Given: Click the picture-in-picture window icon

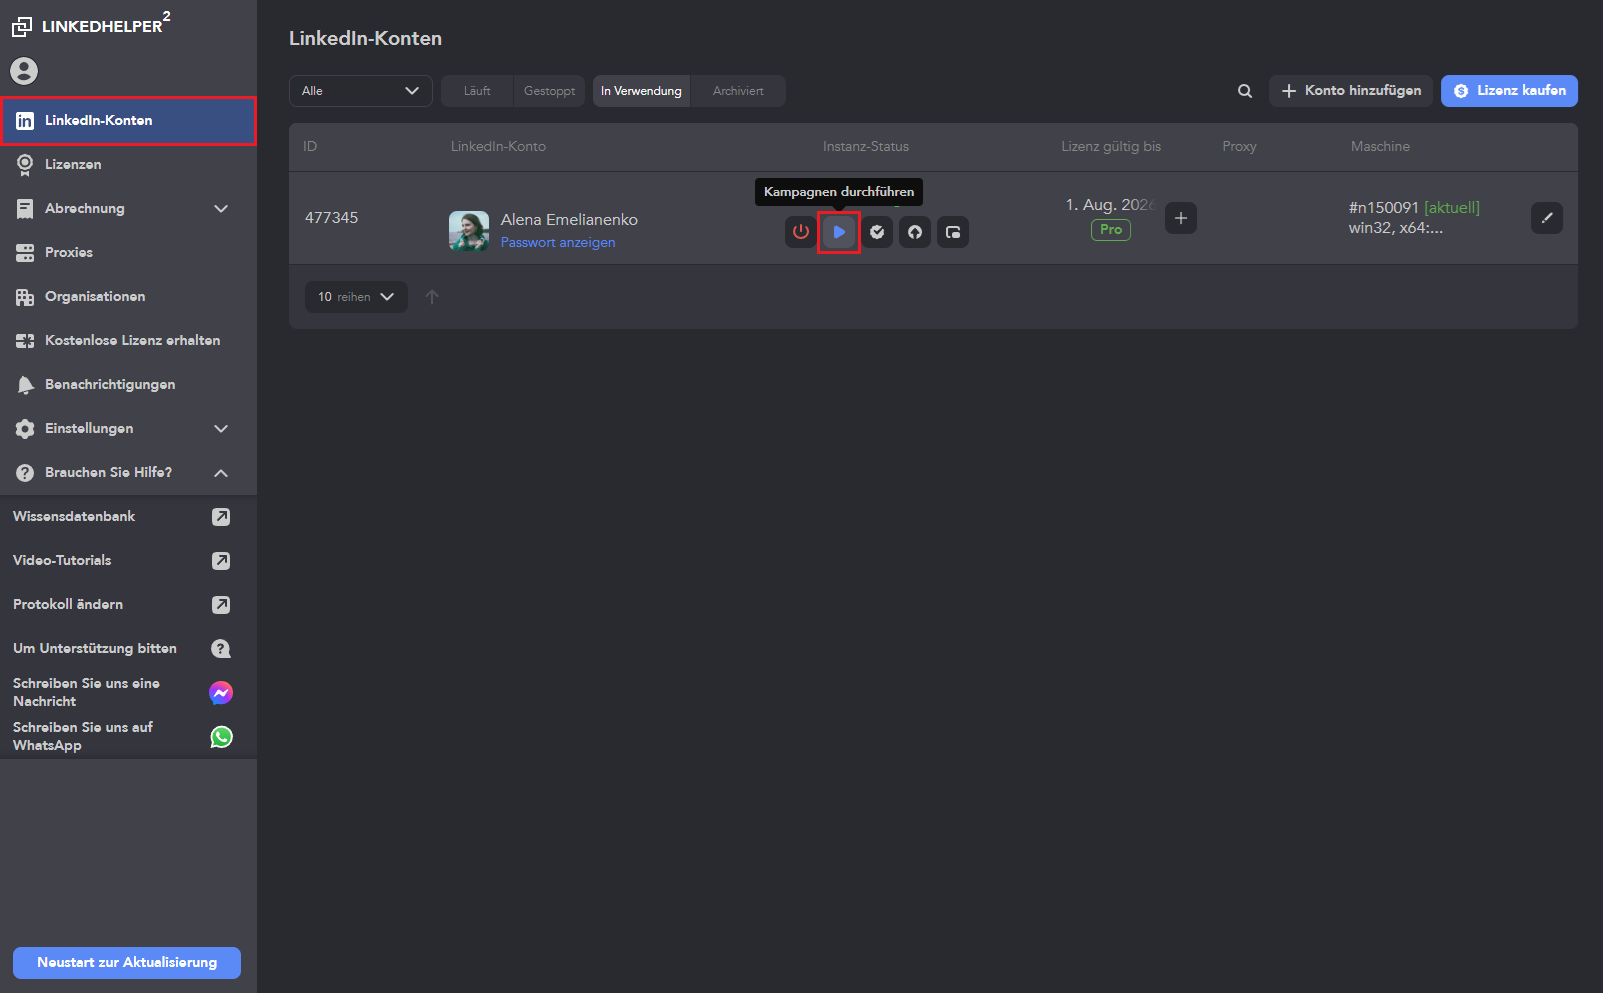Looking at the screenshot, I should pos(953,232).
